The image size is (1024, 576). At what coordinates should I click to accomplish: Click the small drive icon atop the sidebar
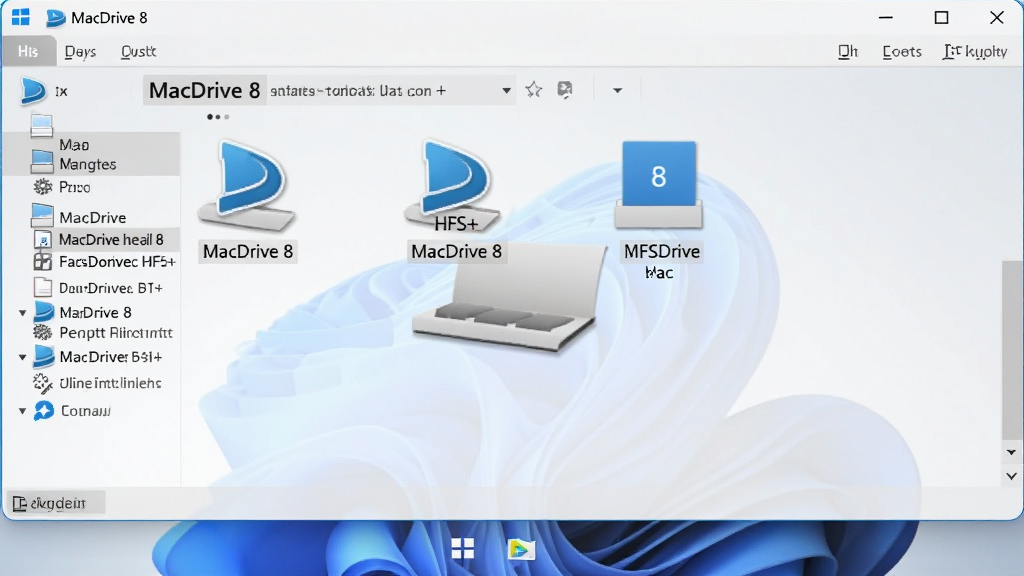[42, 125]
